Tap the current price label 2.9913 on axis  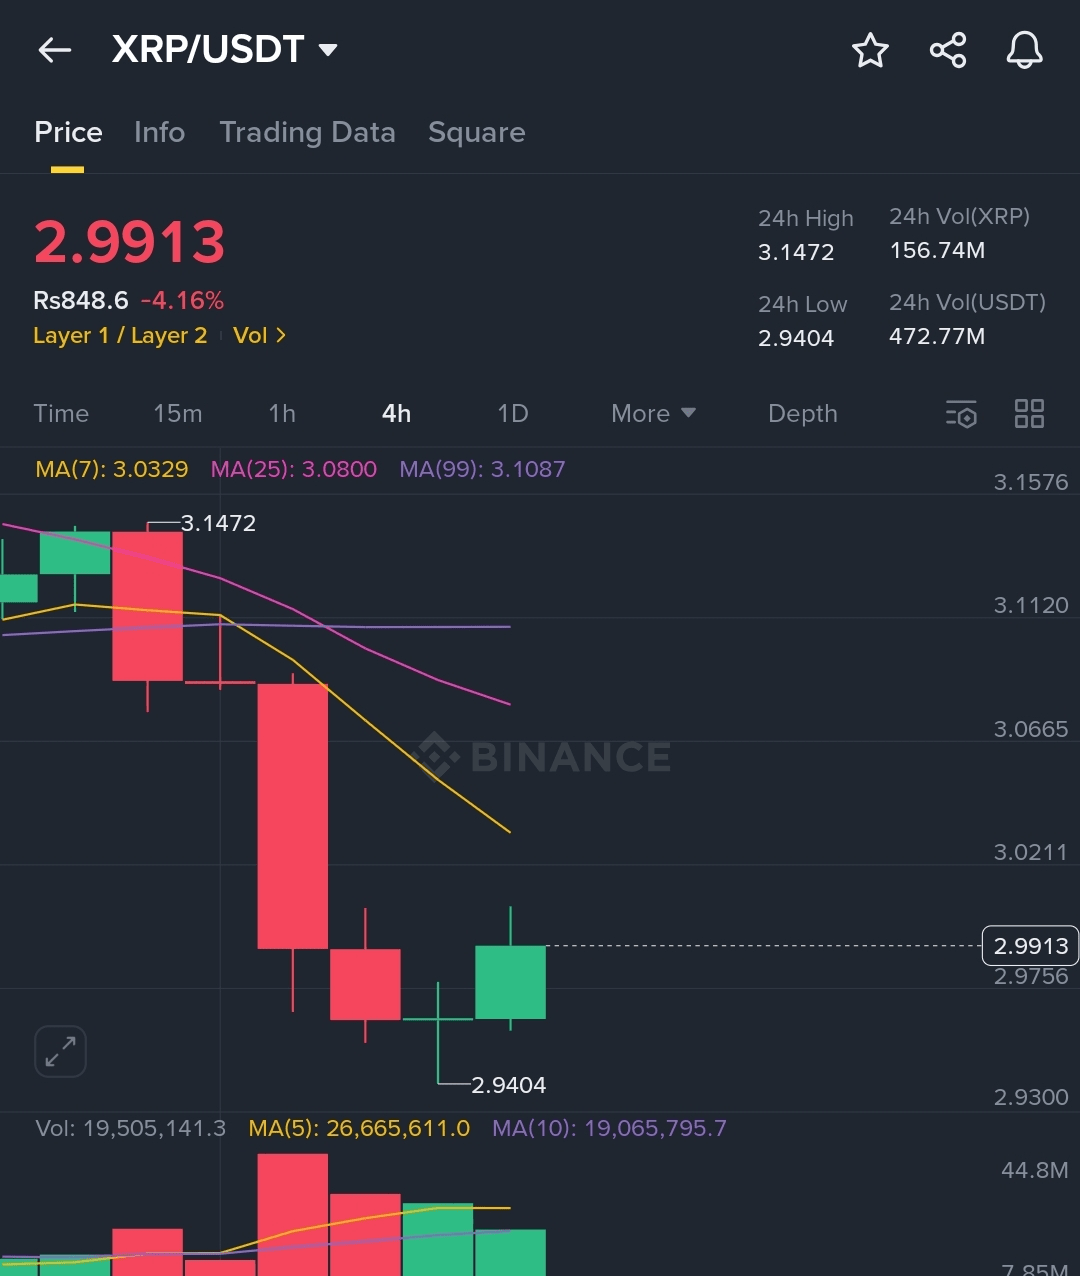point(1031,946)
